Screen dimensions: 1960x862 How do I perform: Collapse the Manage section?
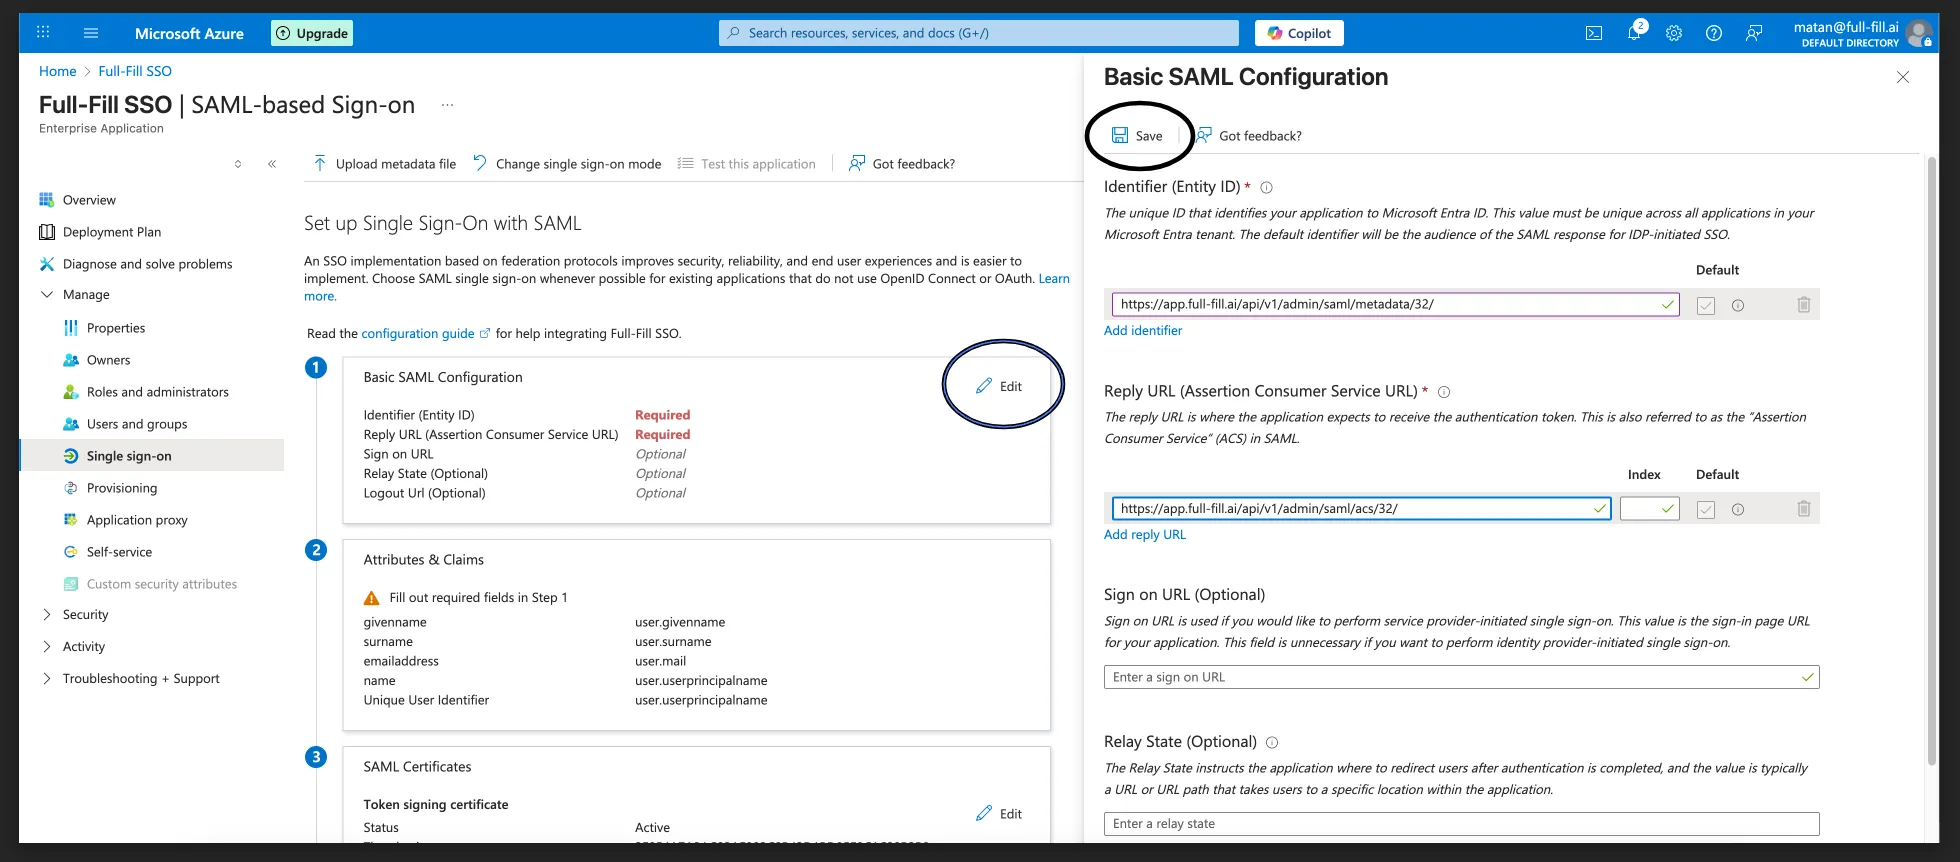click(47, 294)
